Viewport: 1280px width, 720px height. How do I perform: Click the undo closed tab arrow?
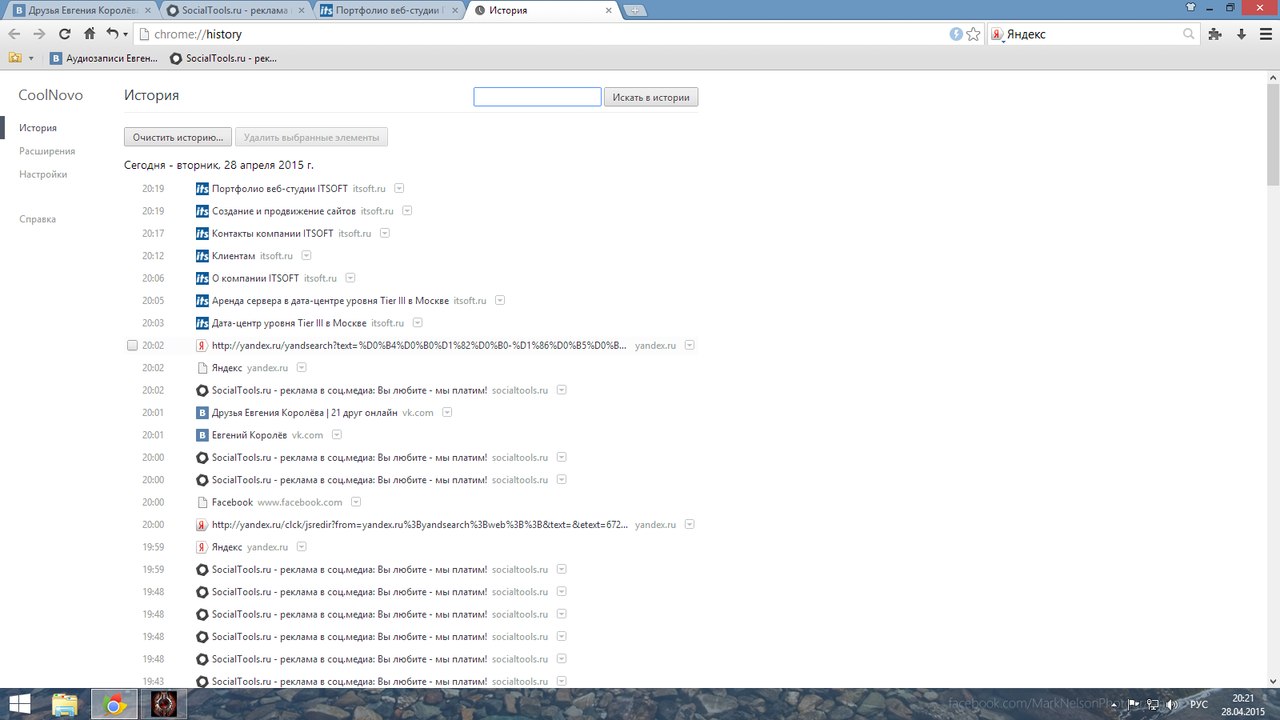pos(112,34)
